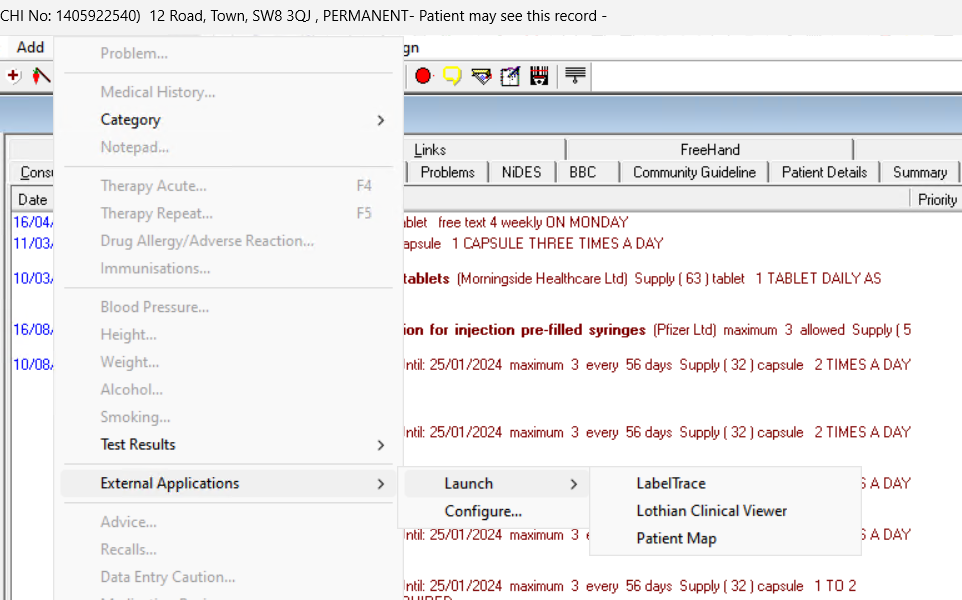Click the notepad with pen icon
This screenshot has width=962, height=600.
[510, 76]
